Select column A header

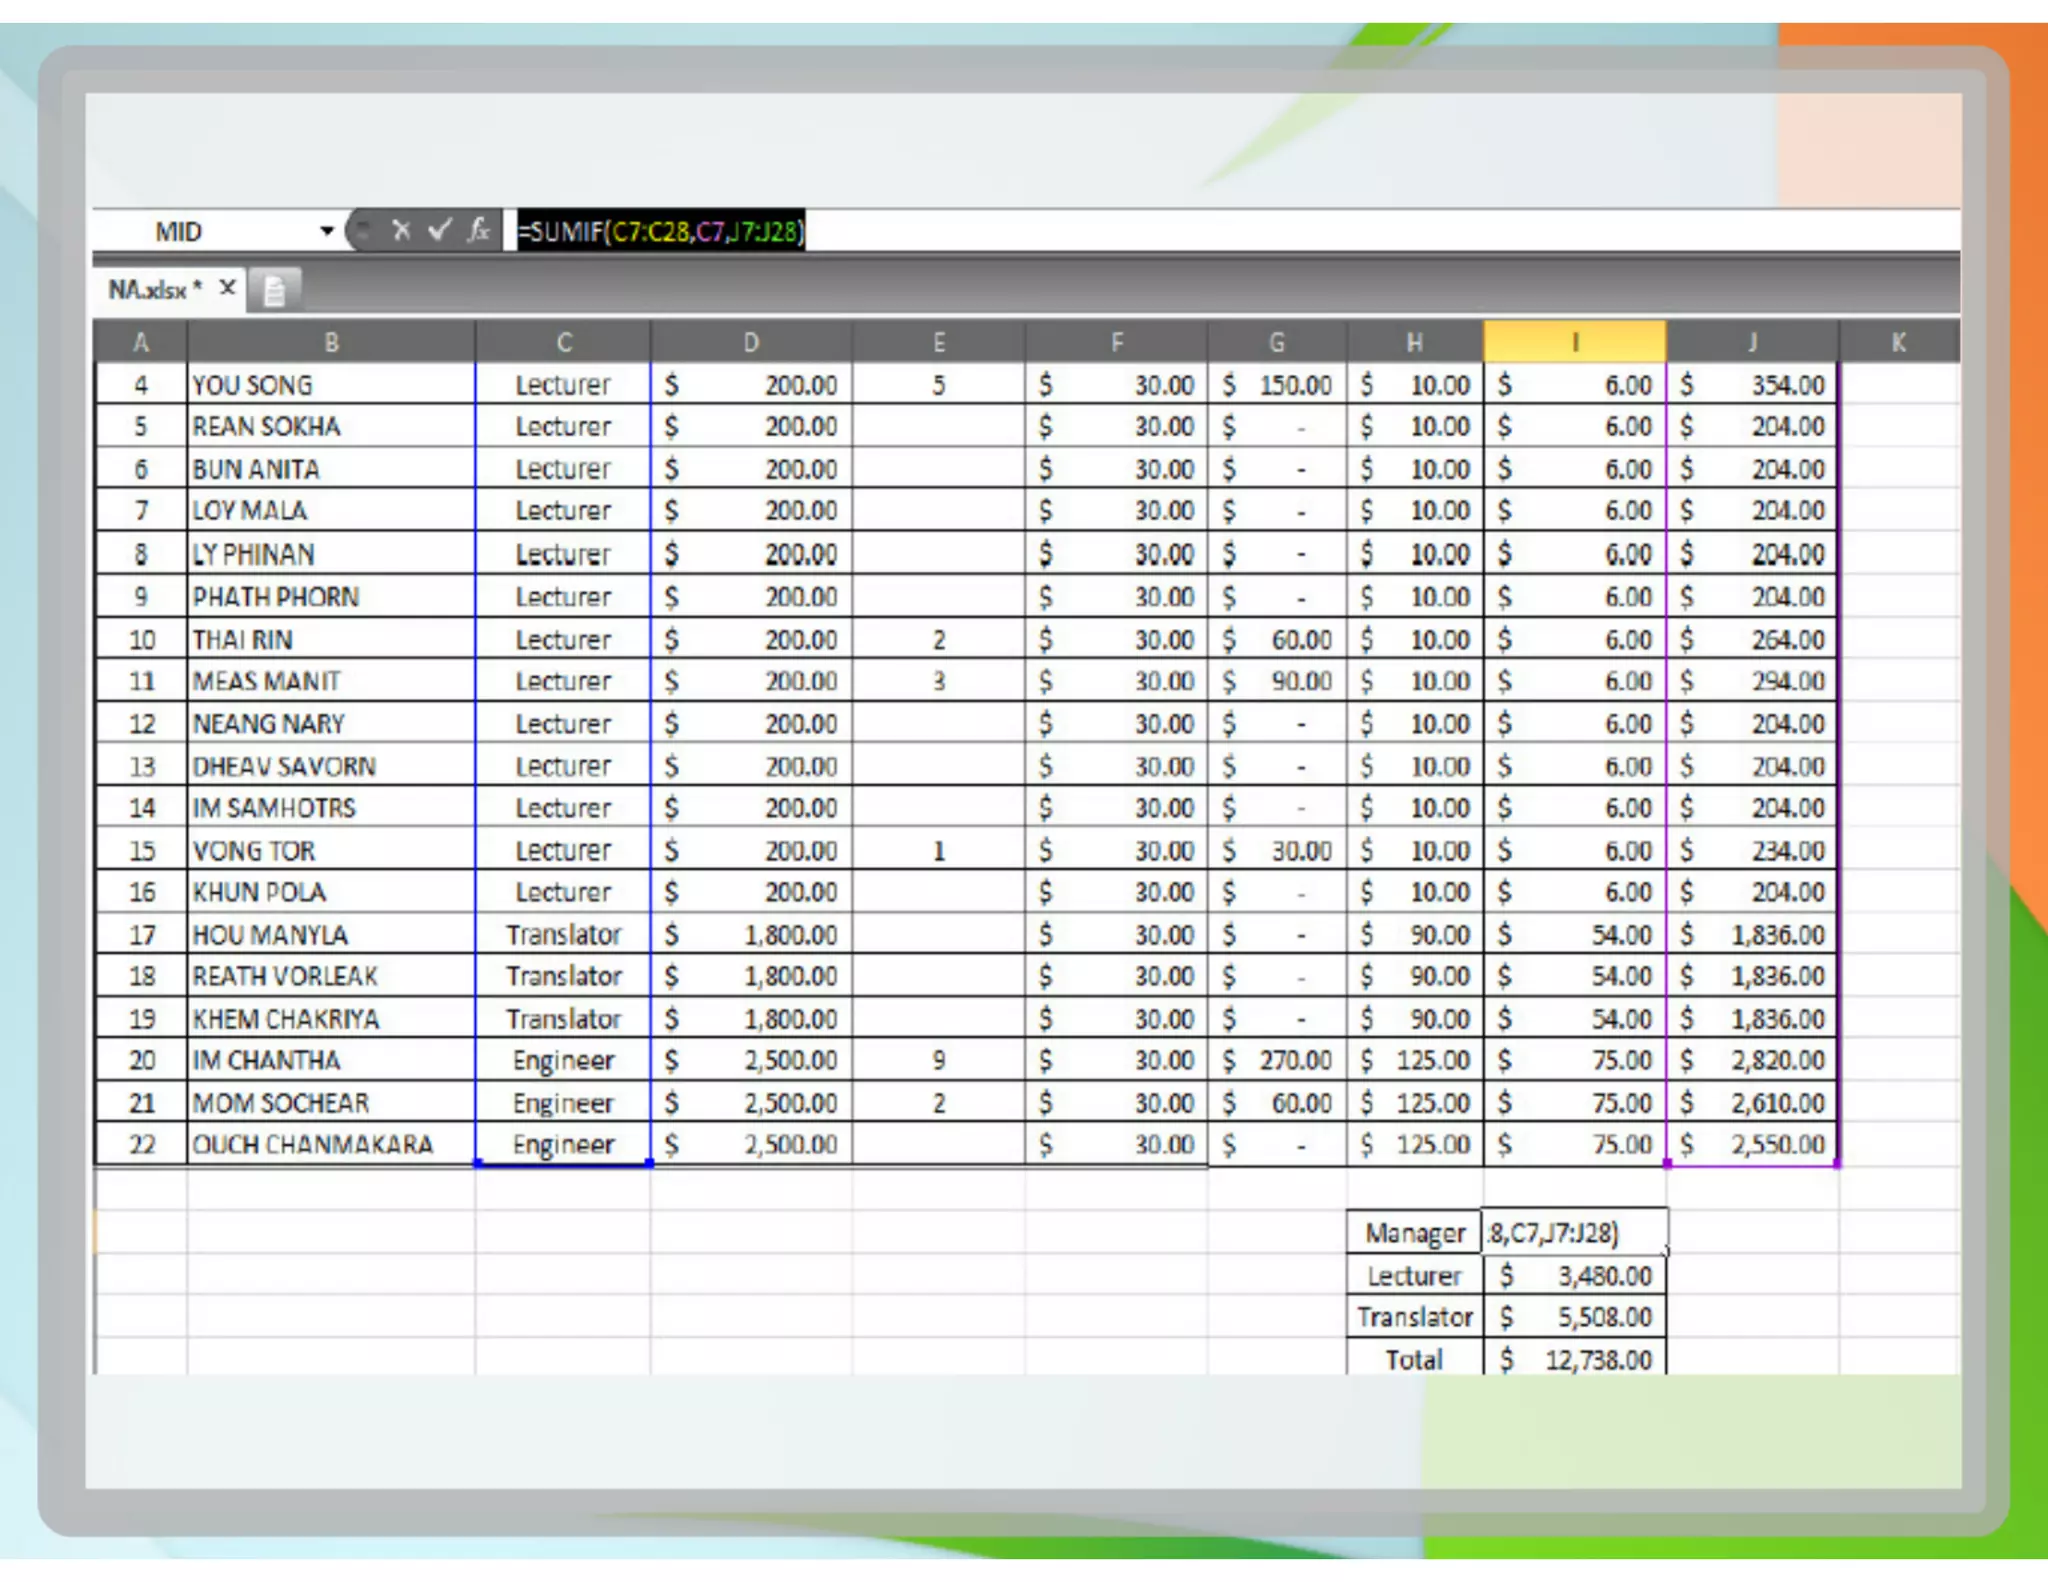(x=141, y=343)
